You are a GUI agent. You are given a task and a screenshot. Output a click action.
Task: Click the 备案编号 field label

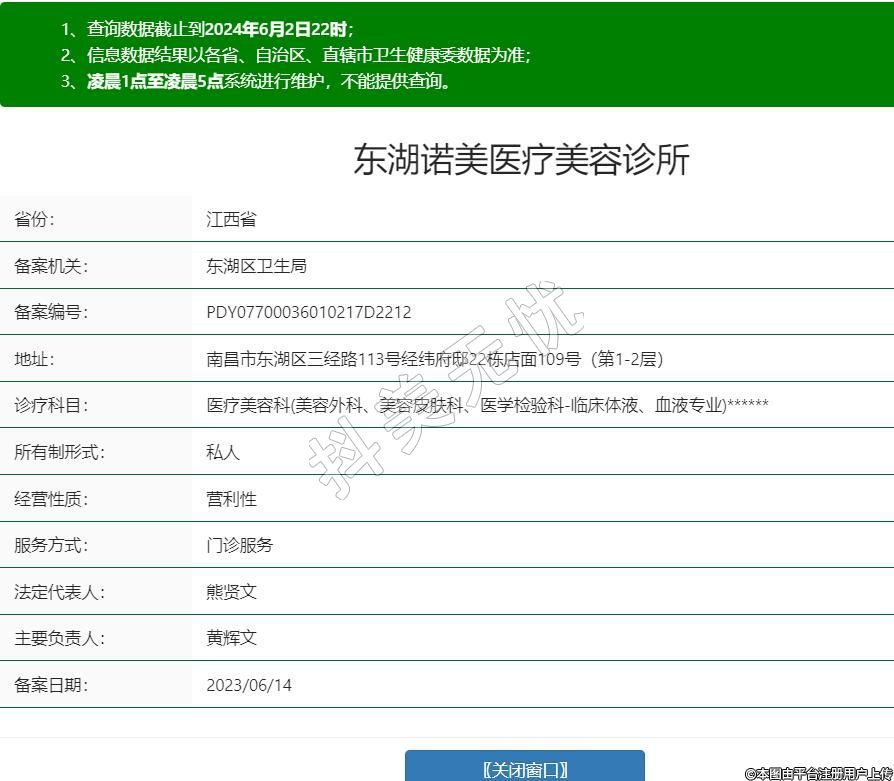(x=51, y=312)
